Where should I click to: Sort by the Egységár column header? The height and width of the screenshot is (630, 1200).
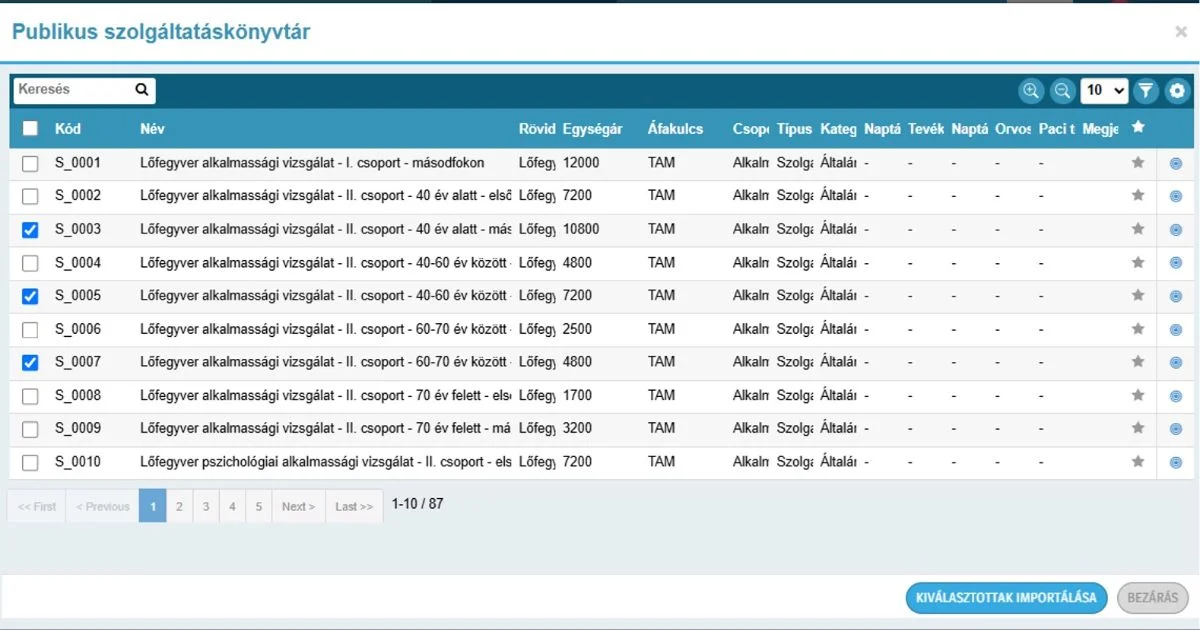click(593, 128)
